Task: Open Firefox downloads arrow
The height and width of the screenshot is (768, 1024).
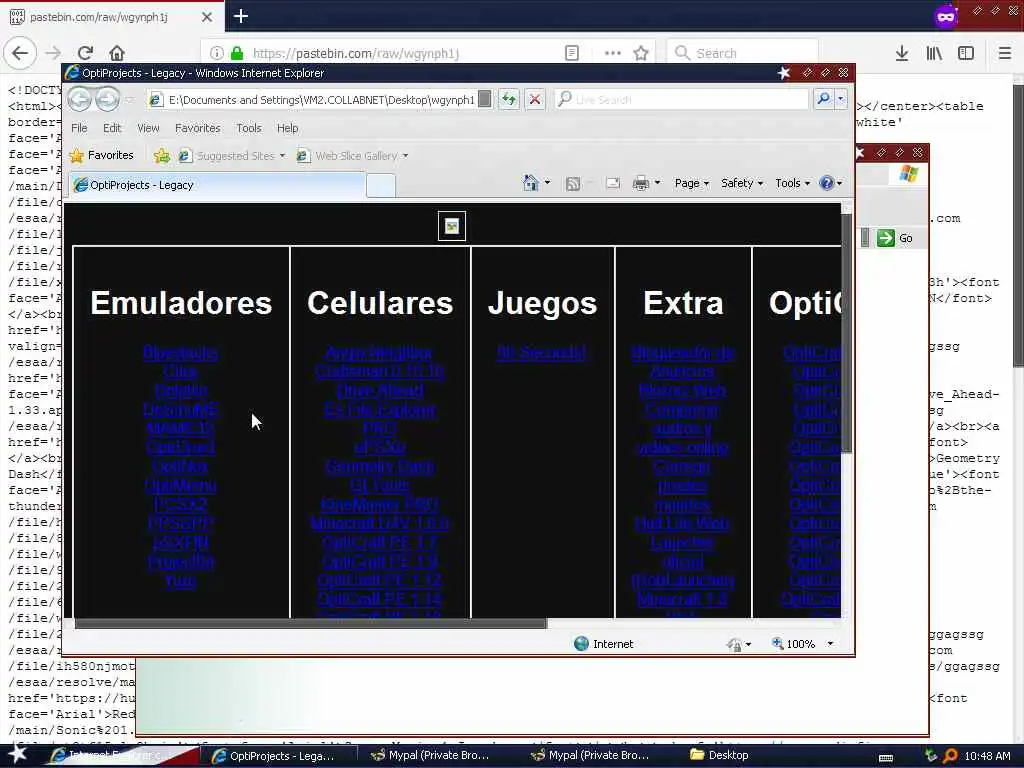Action: (x=902, y=53)
